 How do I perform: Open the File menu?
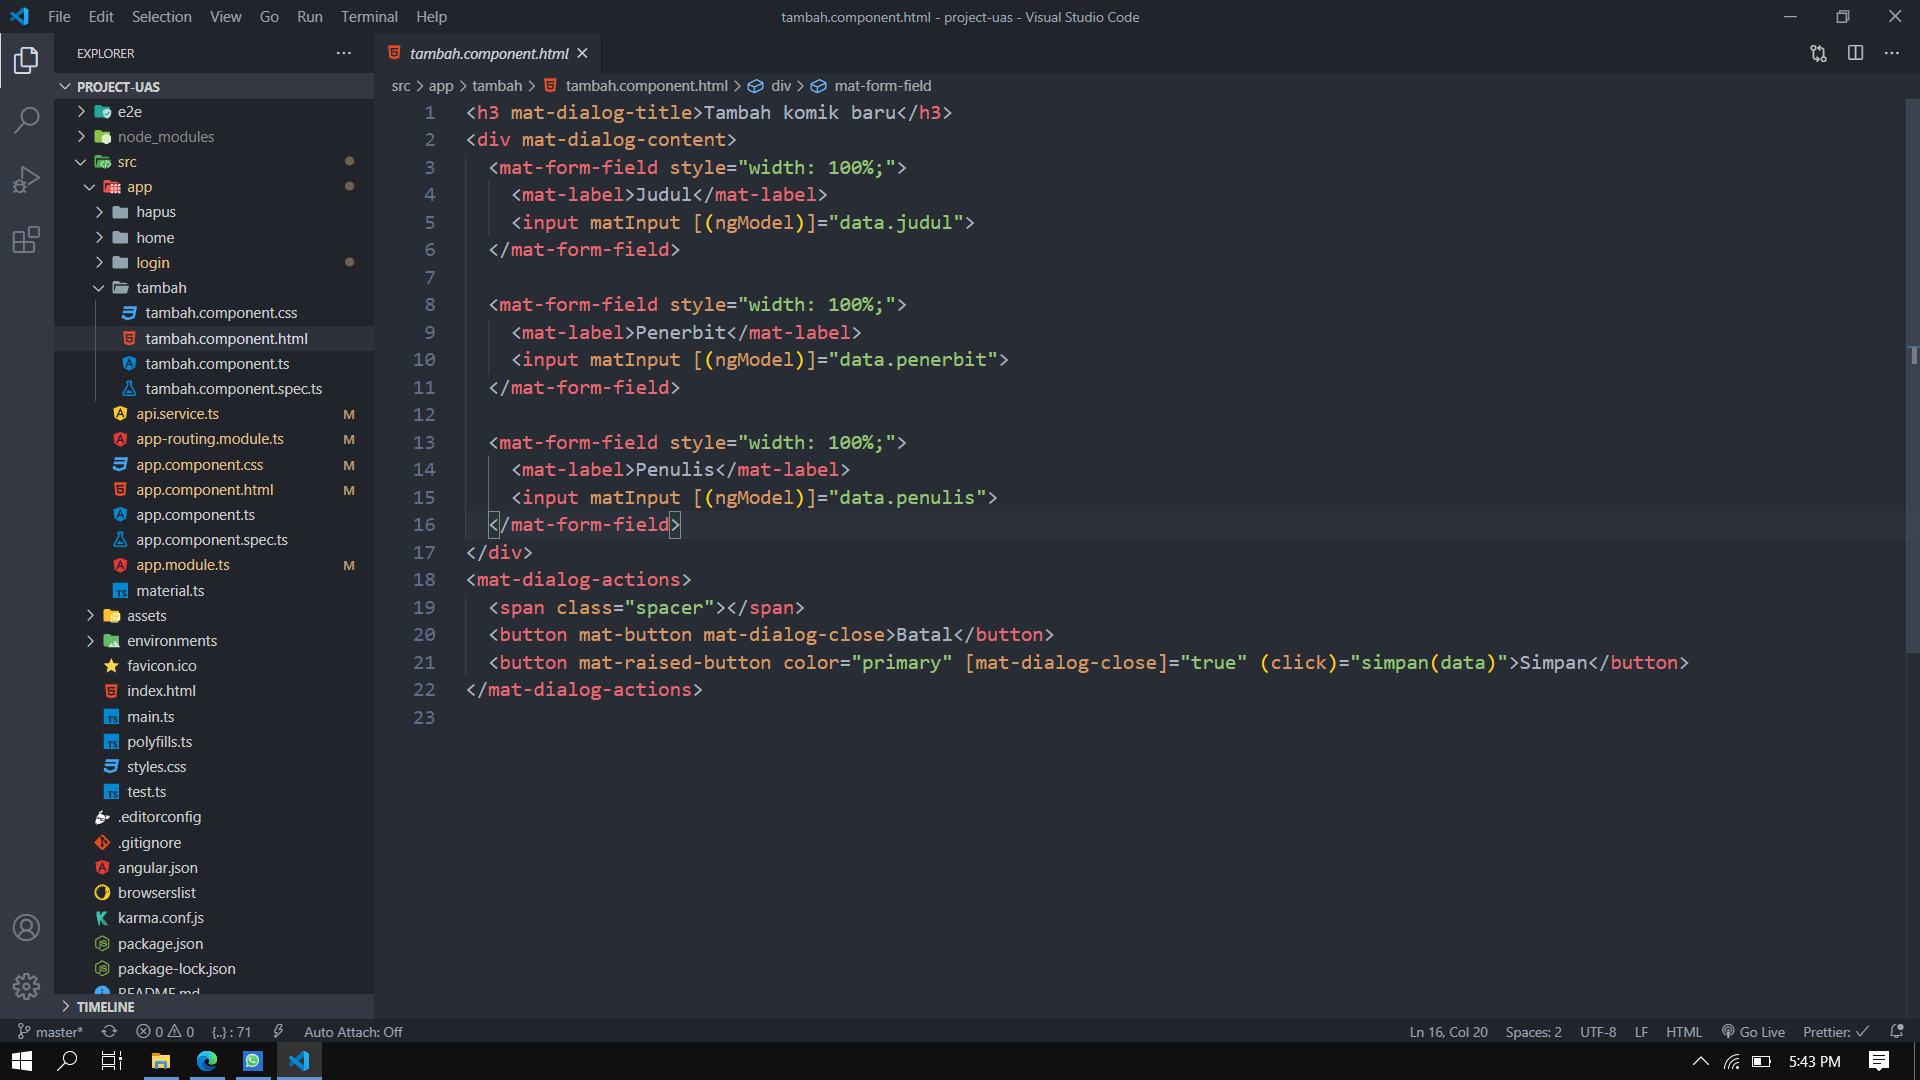[x=59, y=17]
